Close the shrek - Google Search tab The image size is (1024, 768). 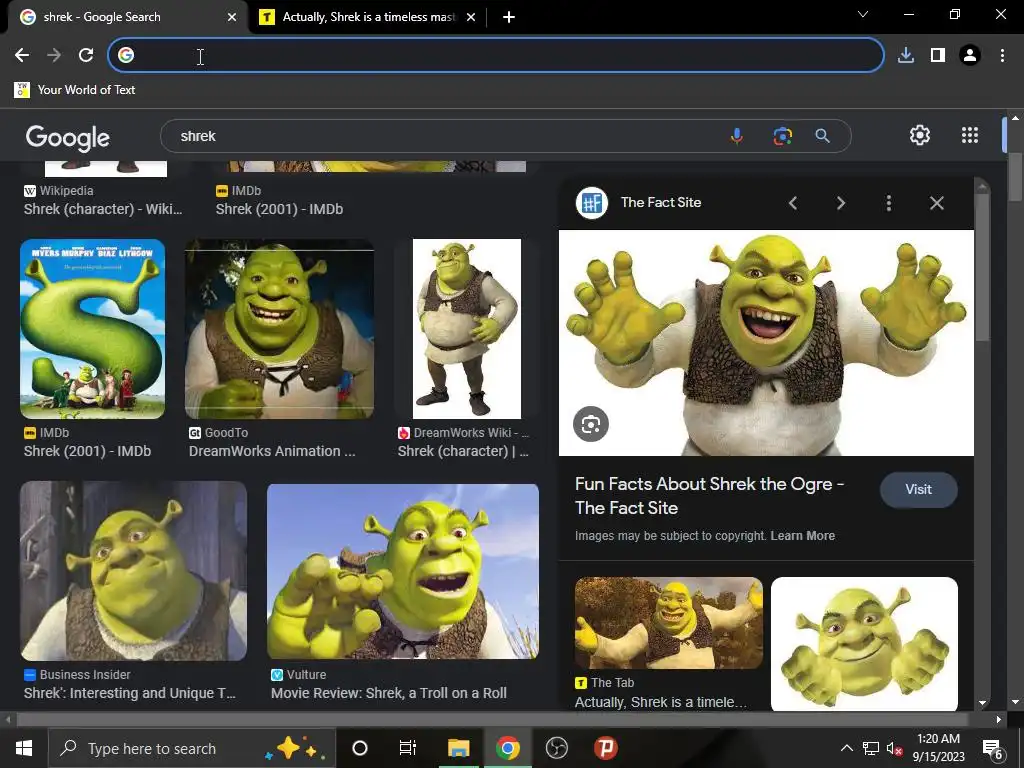coord(232,18)
